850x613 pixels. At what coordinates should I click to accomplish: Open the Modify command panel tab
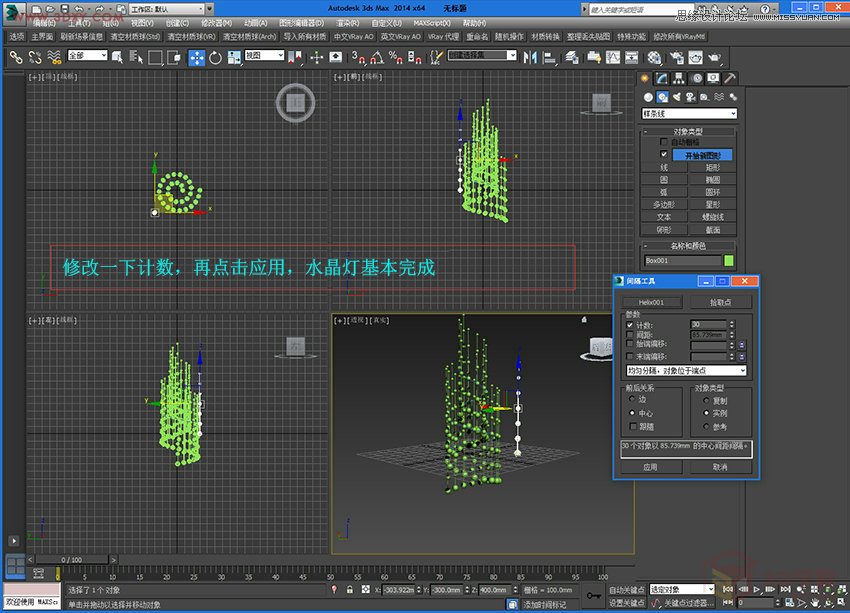[661, 79]
